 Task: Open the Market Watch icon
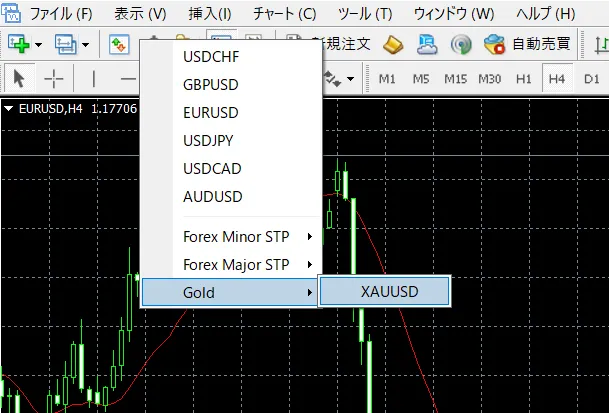click(120, 44)
